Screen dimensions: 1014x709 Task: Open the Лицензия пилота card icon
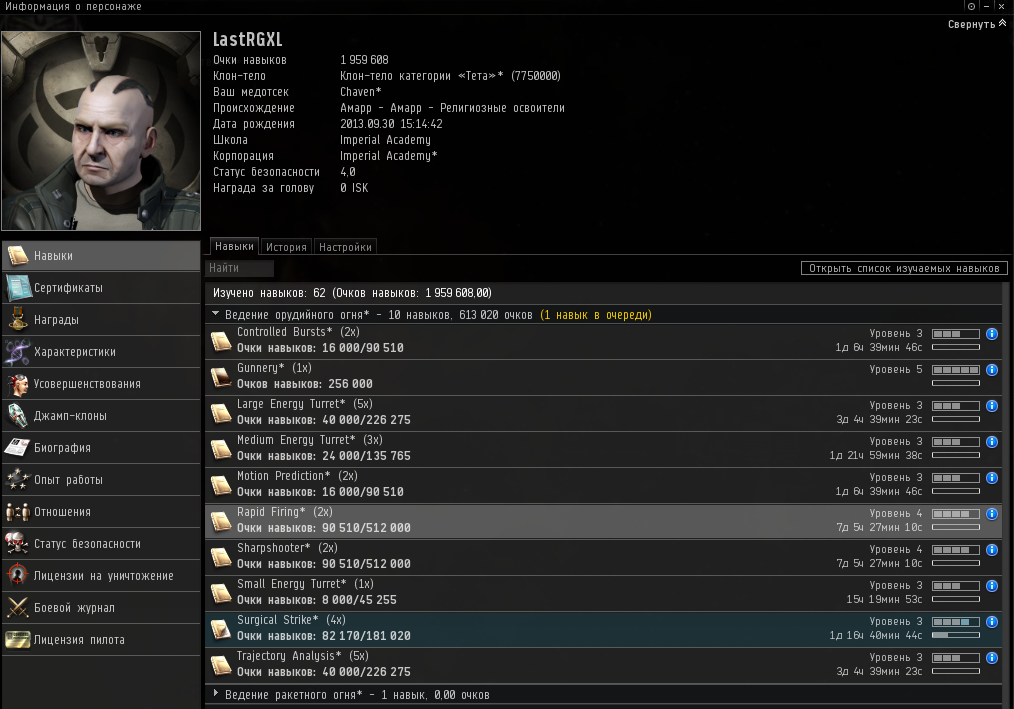[18, 640]
